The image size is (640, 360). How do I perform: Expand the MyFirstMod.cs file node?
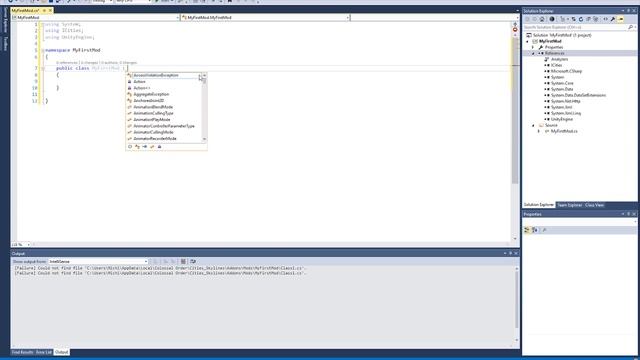coord(539,131)
